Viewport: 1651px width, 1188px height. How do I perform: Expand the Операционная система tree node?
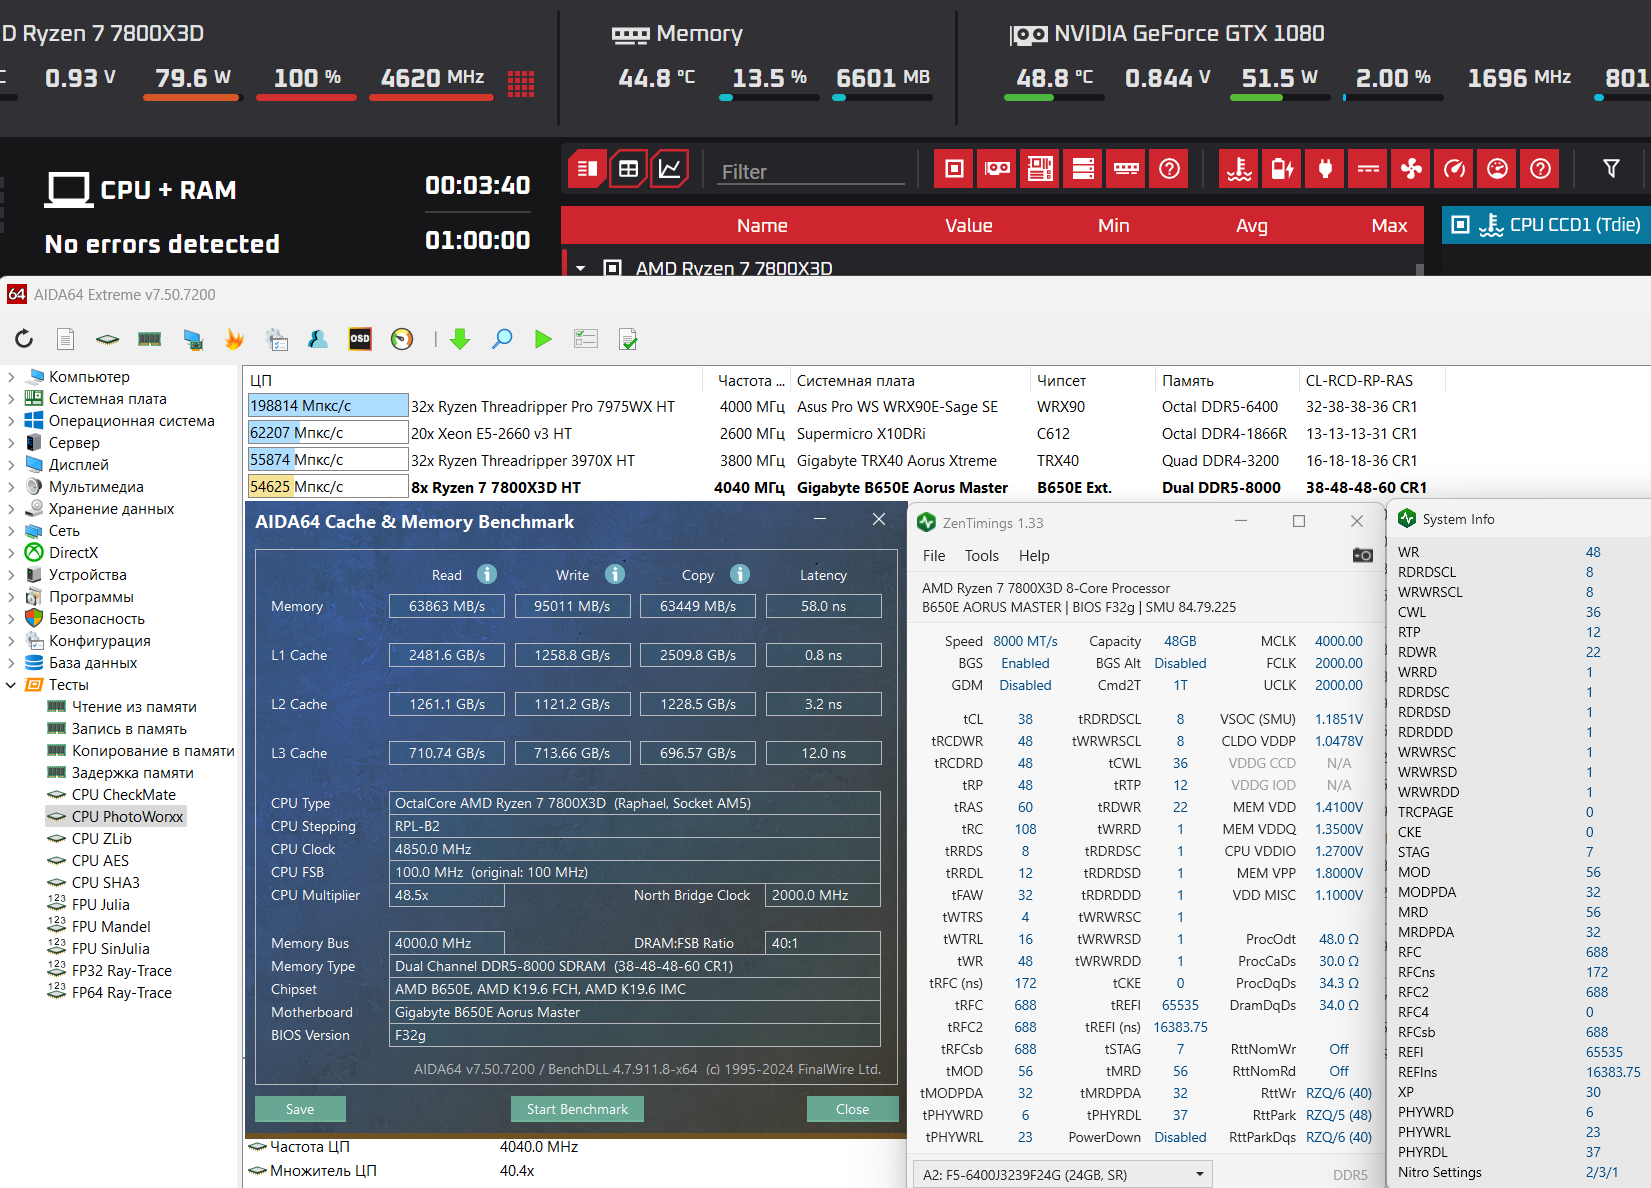tap(11, 421)
